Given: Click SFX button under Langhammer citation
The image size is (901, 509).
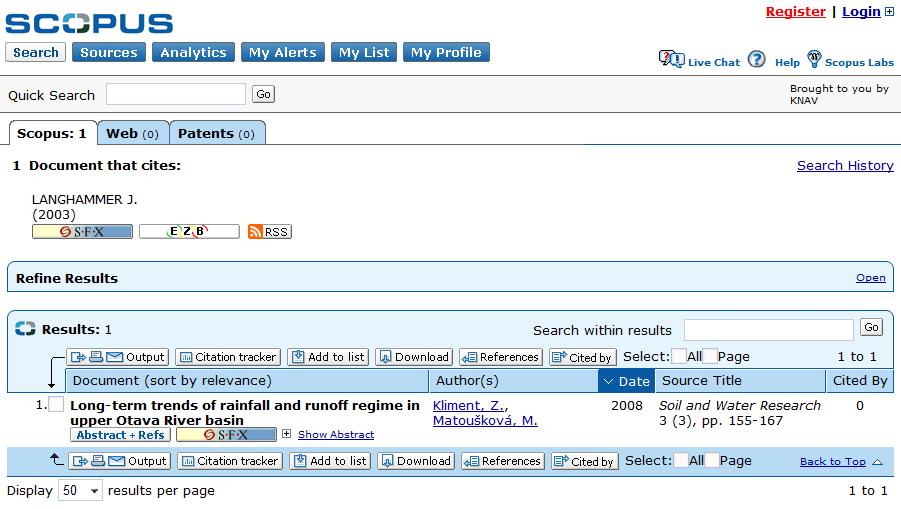Looking at the screenshot, I should tap(82, 232).
